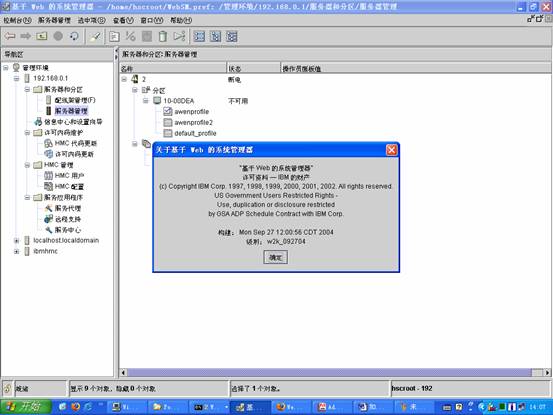Collapse the 192.168.0.1 host node
This screenshot has width=553, height=415.
click(17, 78)
